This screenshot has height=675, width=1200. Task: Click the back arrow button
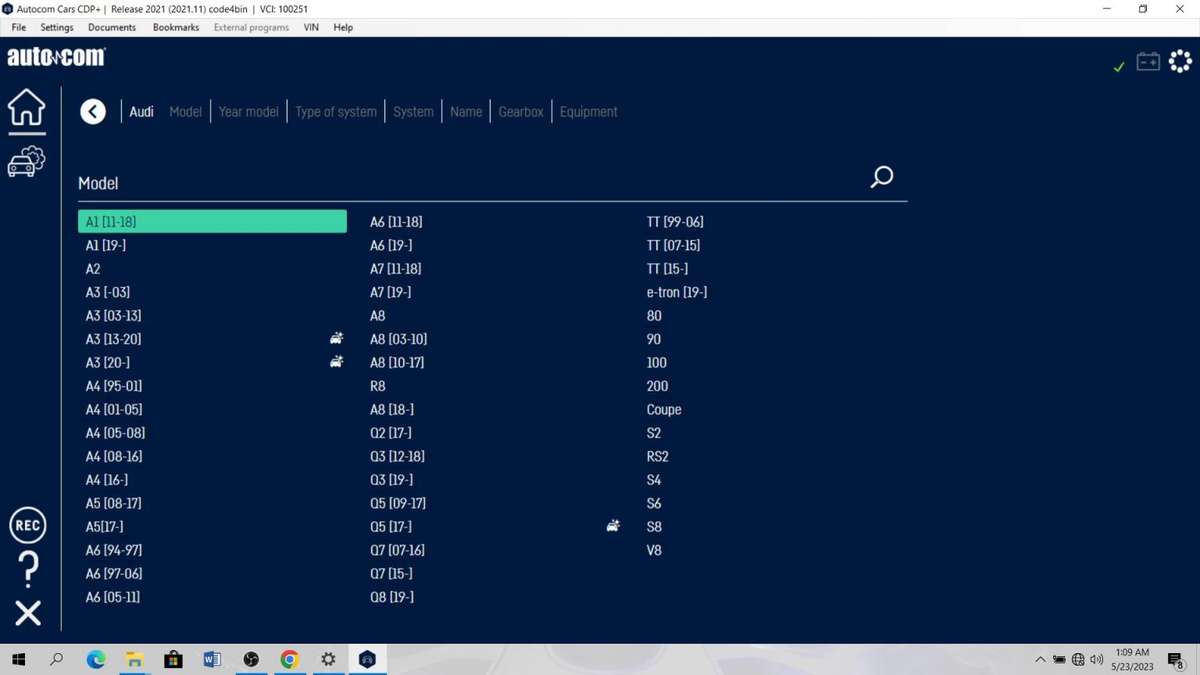pos(93,112)
